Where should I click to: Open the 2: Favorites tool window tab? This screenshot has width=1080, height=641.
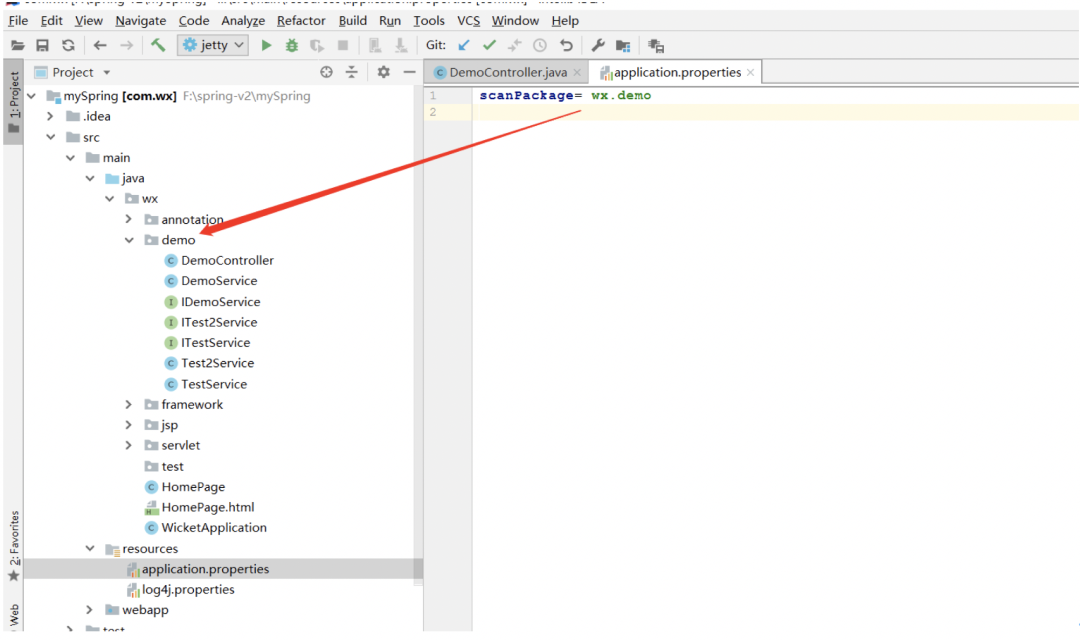pos(14,545)
